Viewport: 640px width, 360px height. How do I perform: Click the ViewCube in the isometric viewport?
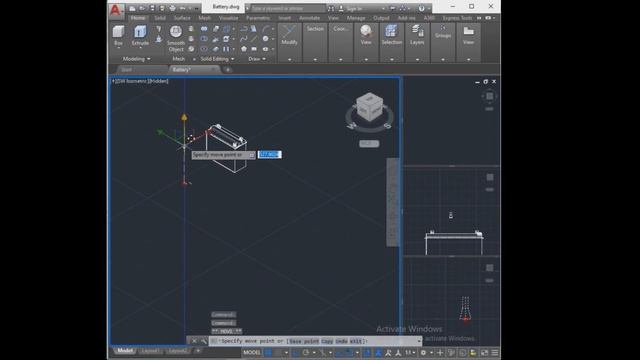370,107
